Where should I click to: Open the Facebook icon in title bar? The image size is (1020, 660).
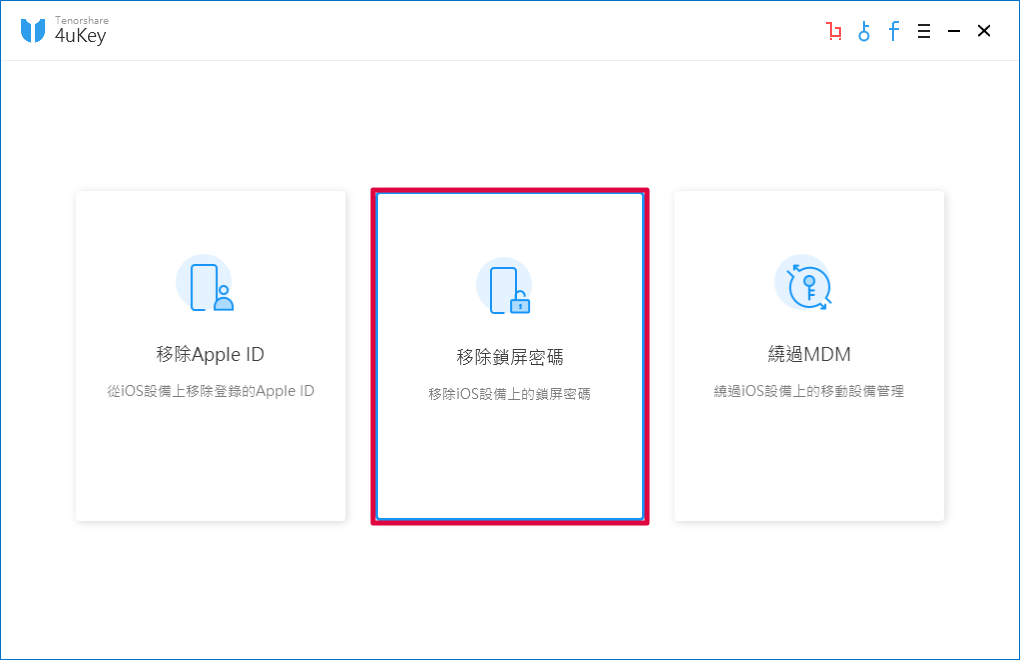[x=894, y=31]
